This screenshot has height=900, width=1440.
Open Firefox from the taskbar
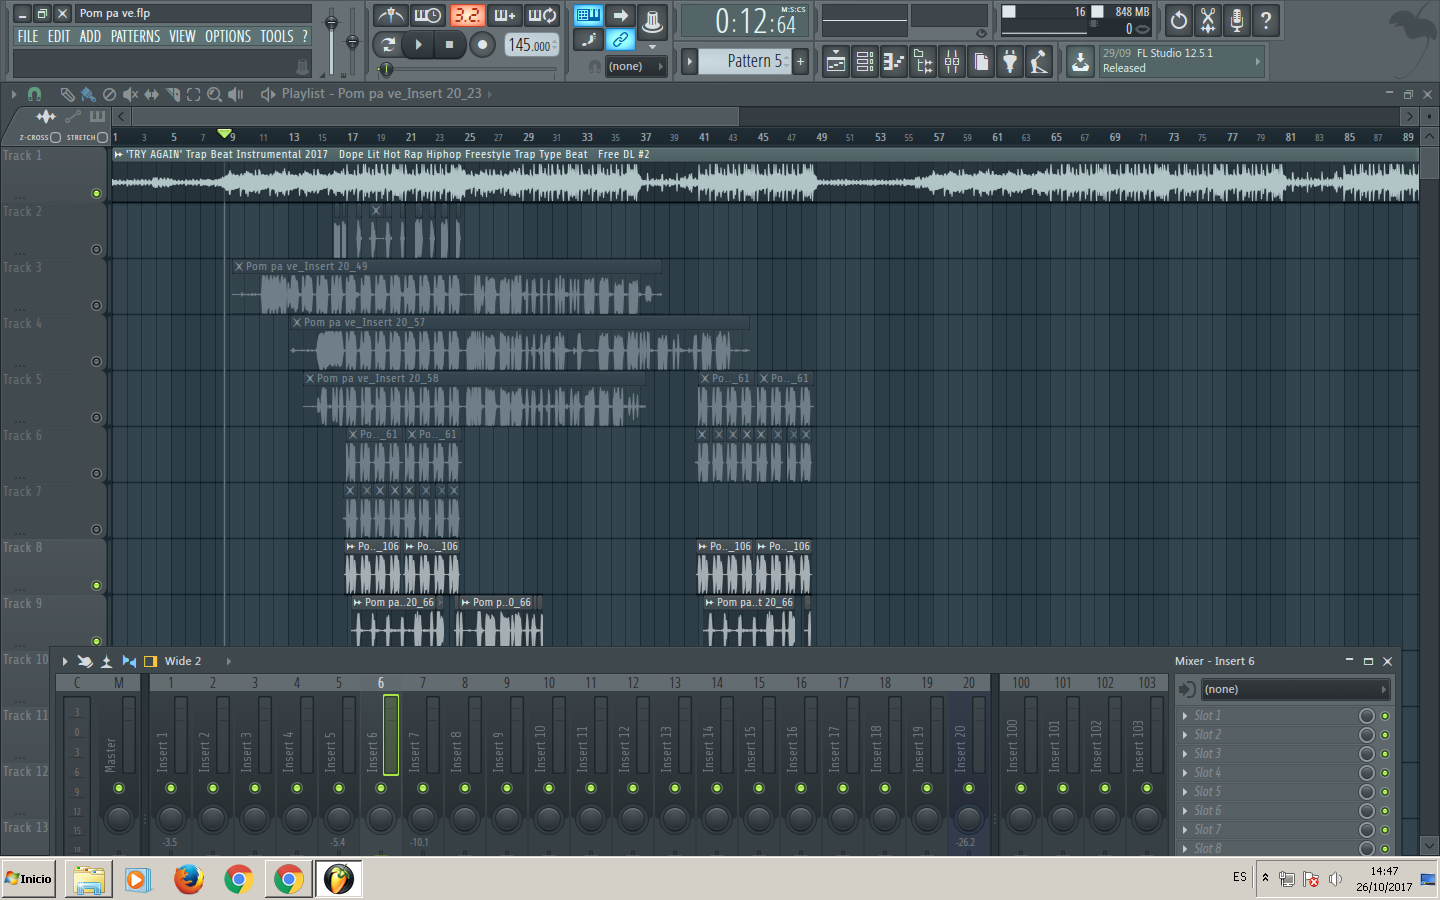tap(188, 879)
